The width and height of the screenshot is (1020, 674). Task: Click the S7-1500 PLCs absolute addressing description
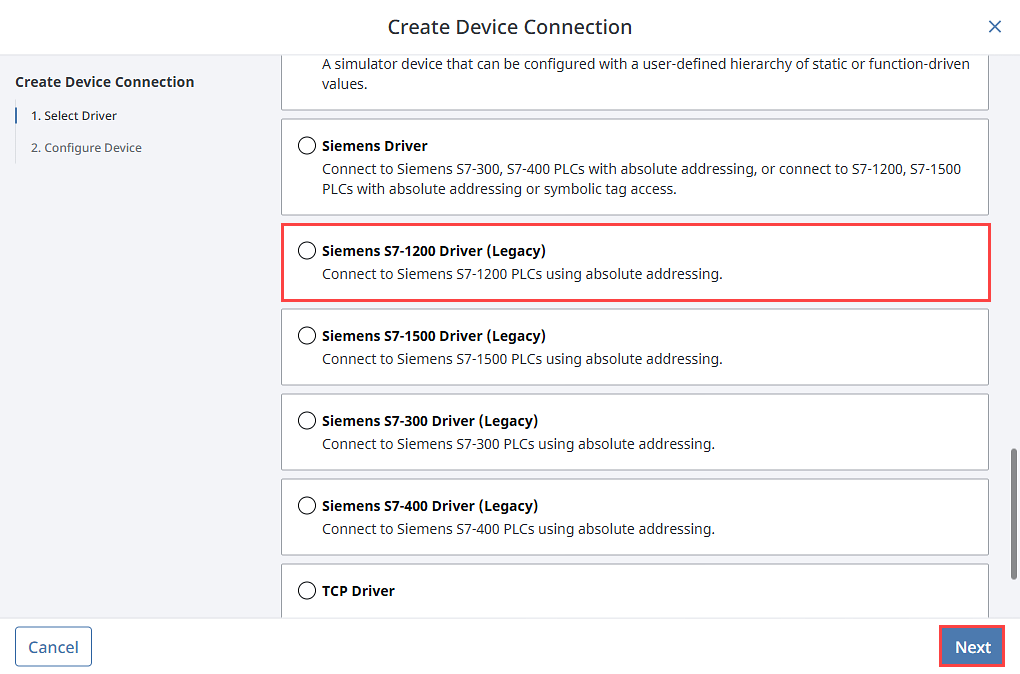[521, 359]
